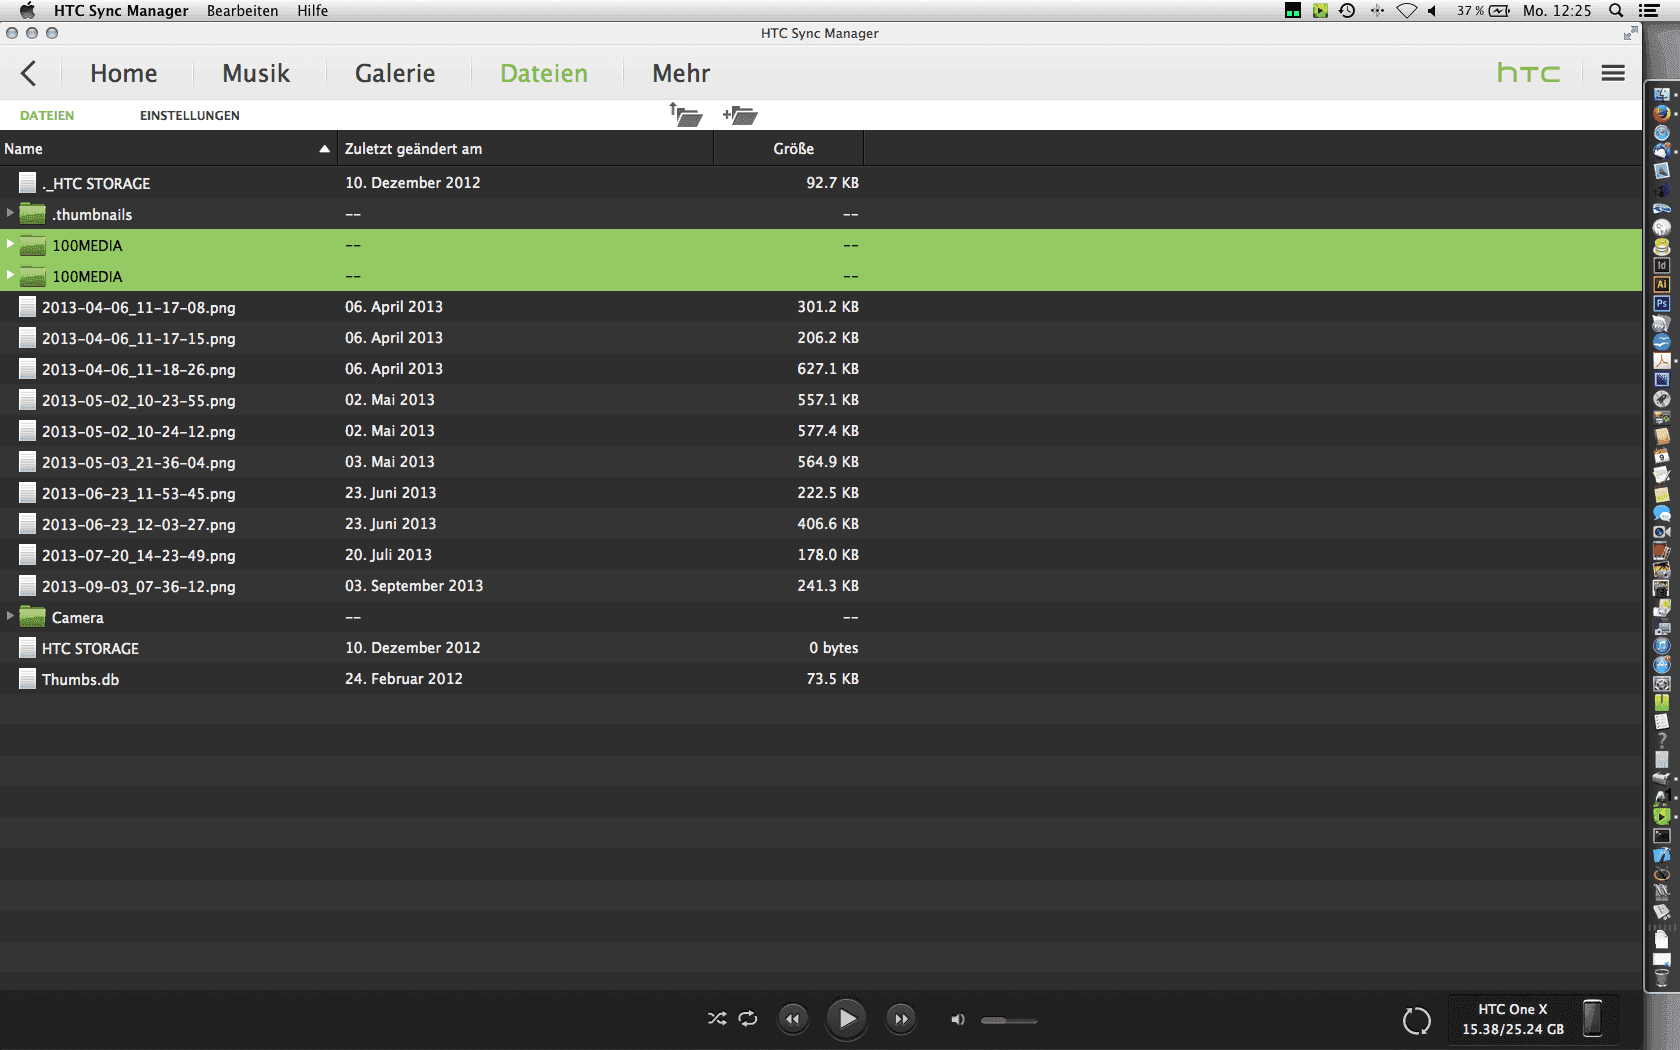Skip to next track
The width and height of the screenshot is (1680, 1050).
click(x=901, y=1019)
